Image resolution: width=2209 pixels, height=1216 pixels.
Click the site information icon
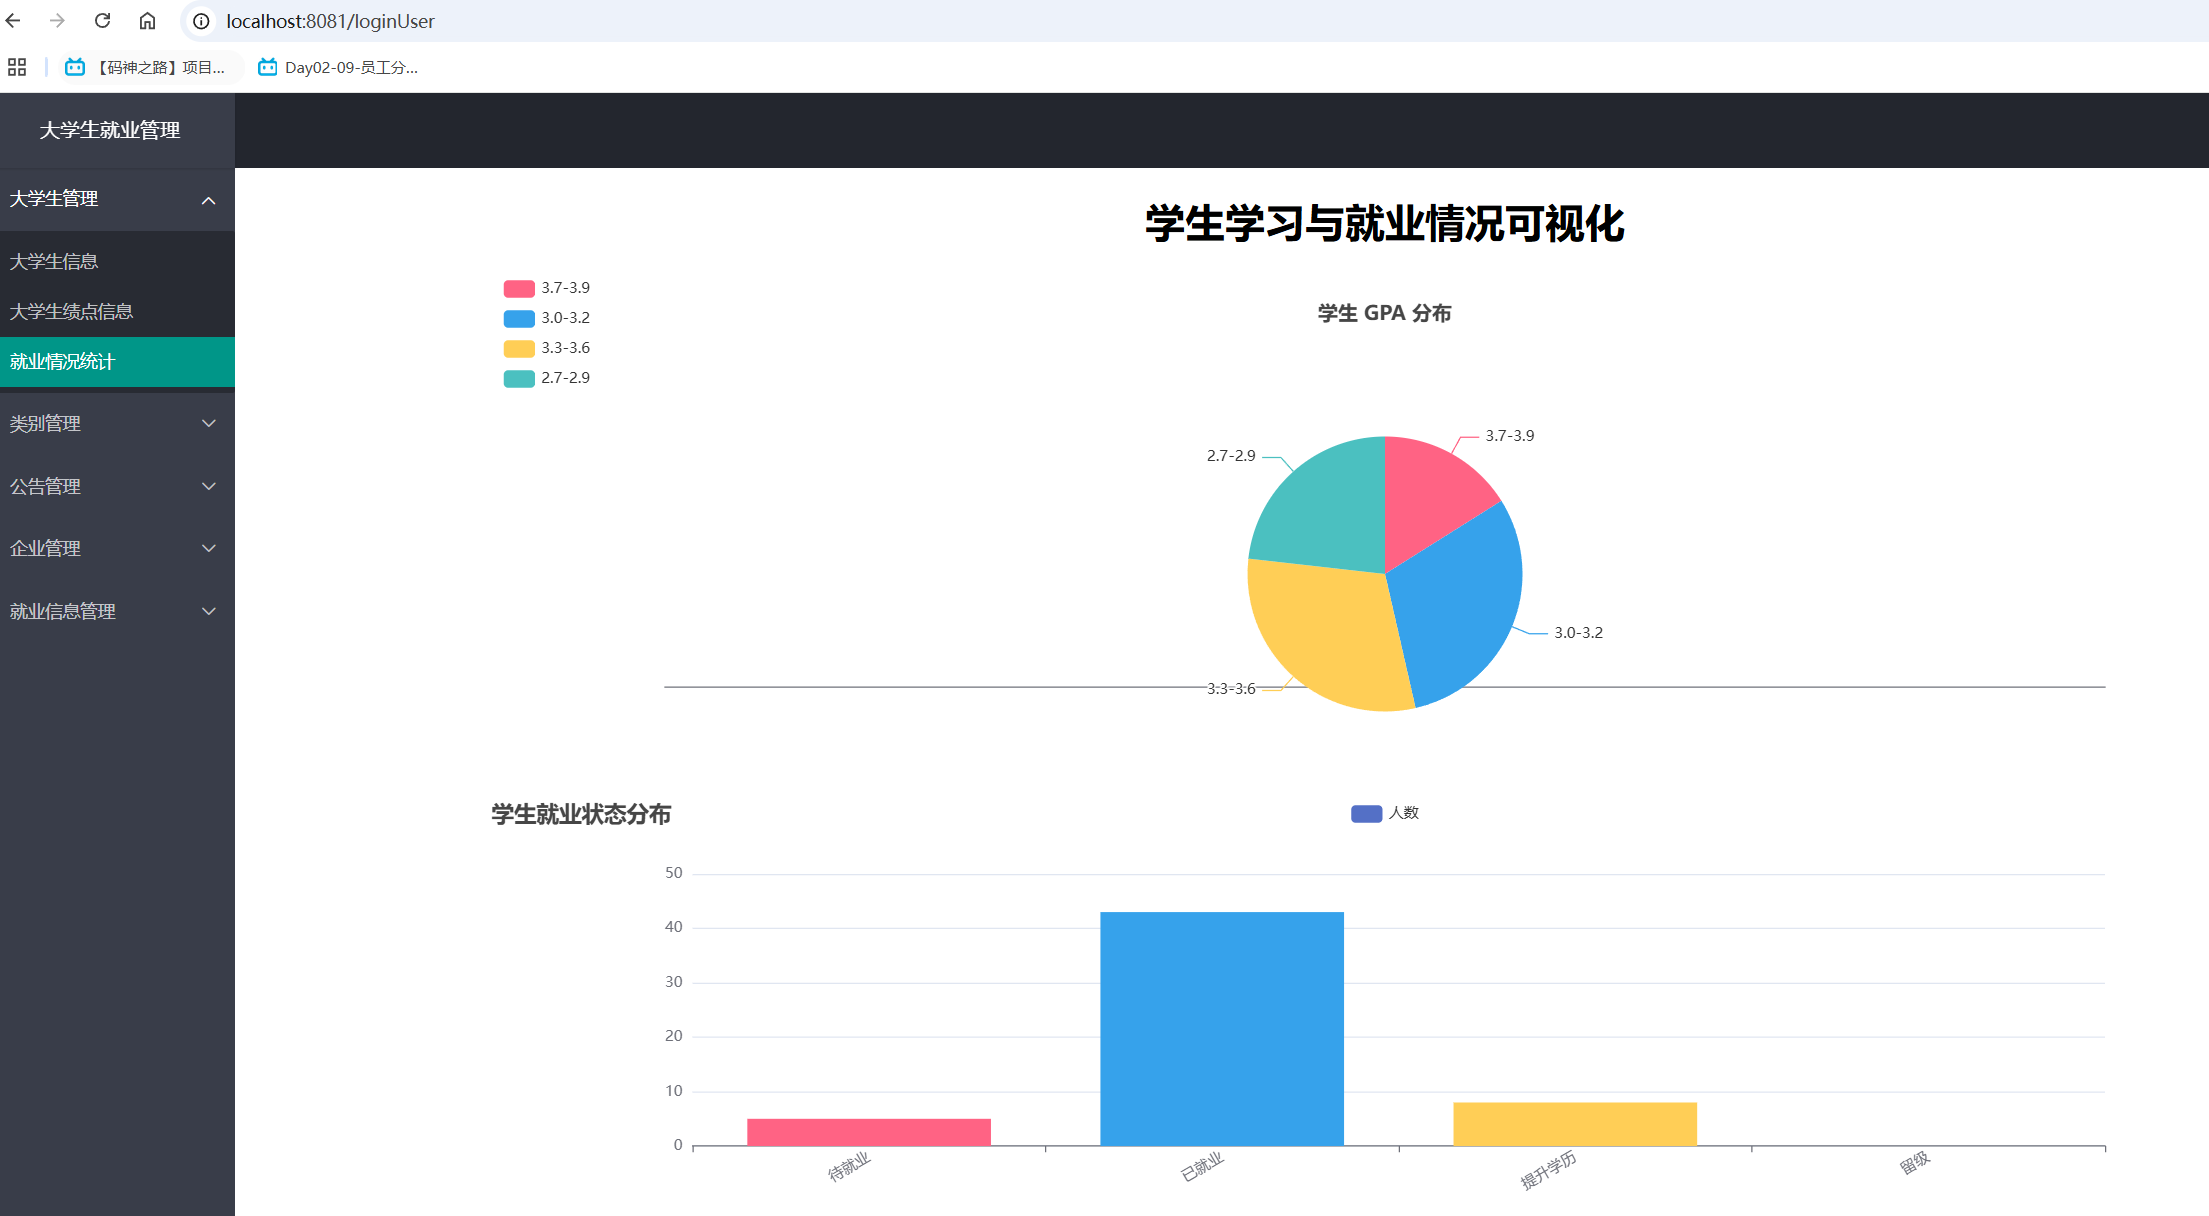point(201,21)
